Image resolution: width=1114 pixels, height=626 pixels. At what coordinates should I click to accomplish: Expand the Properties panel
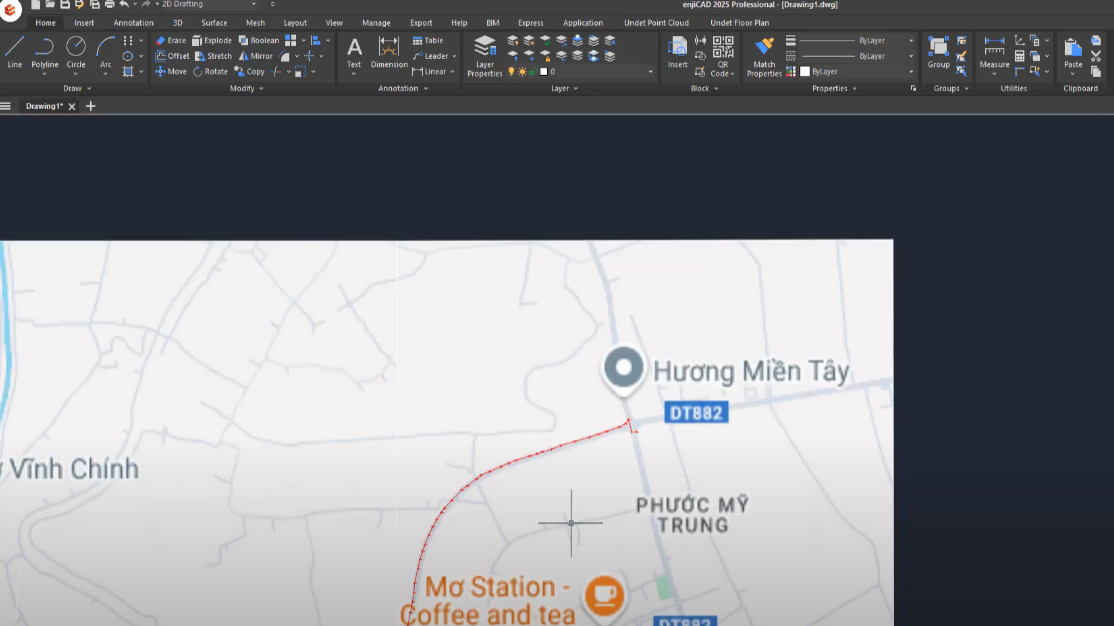click(x=834, y=88)
